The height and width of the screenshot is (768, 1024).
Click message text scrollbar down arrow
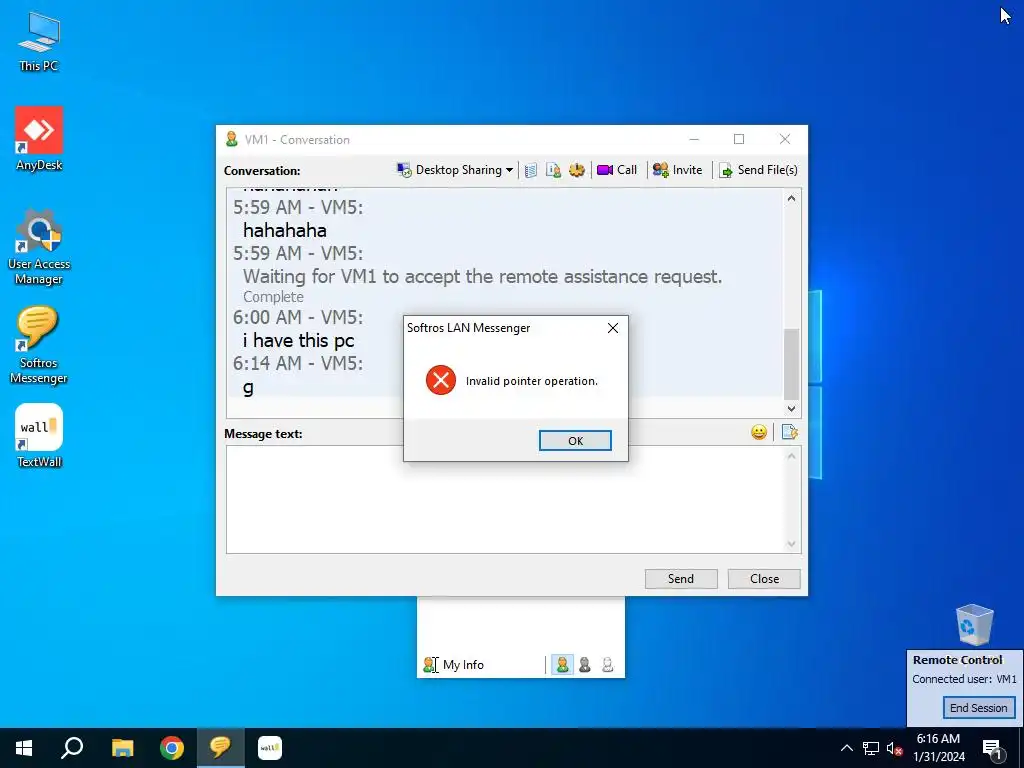(792, 544)
